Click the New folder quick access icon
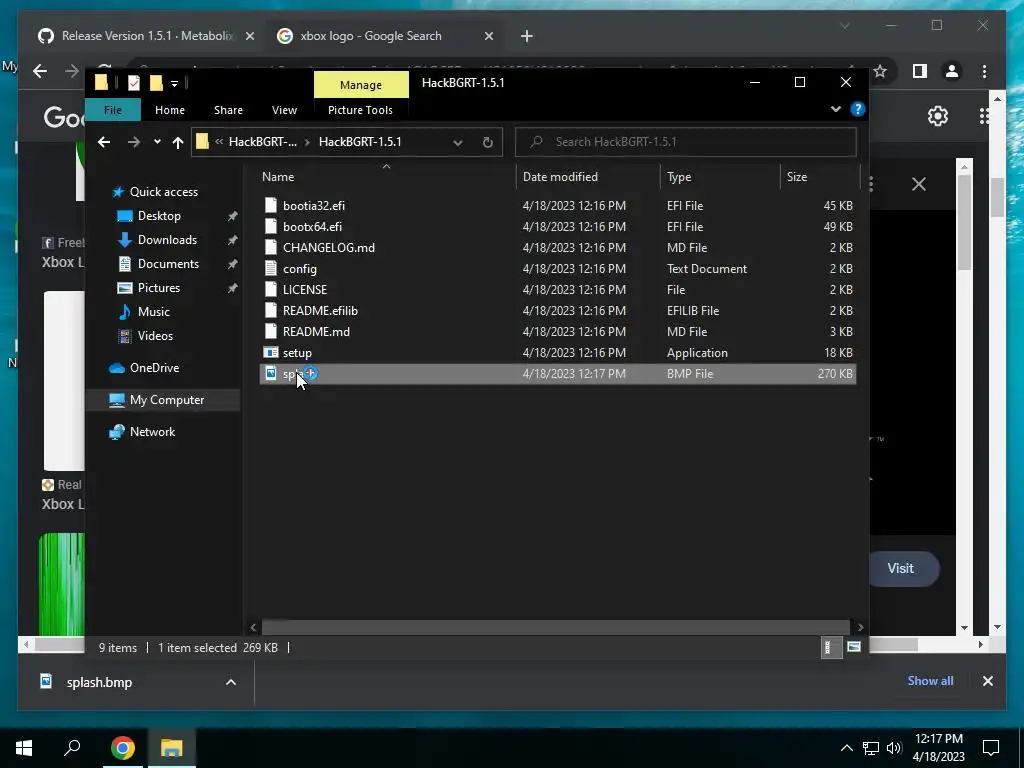Image resolution: width=1024 pixels, height=768 pixels. click(x=156, y=83)
